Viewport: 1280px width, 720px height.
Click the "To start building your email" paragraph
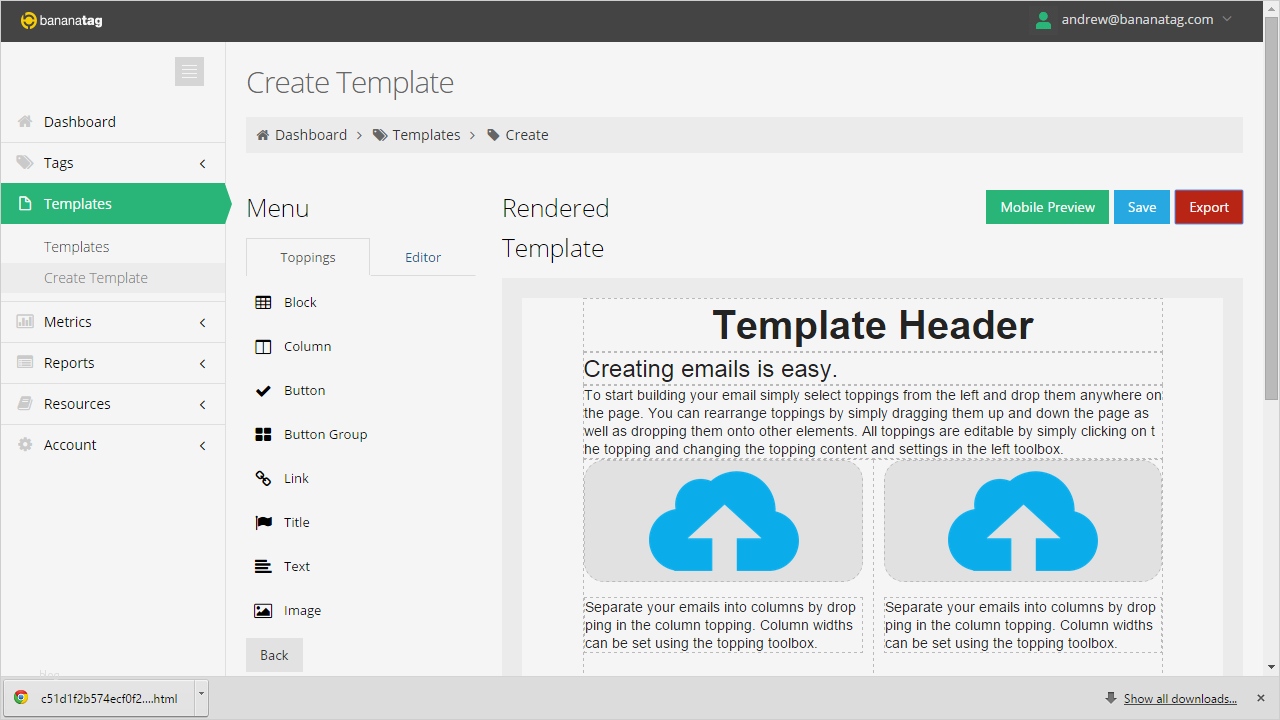(x=873, y=422)
